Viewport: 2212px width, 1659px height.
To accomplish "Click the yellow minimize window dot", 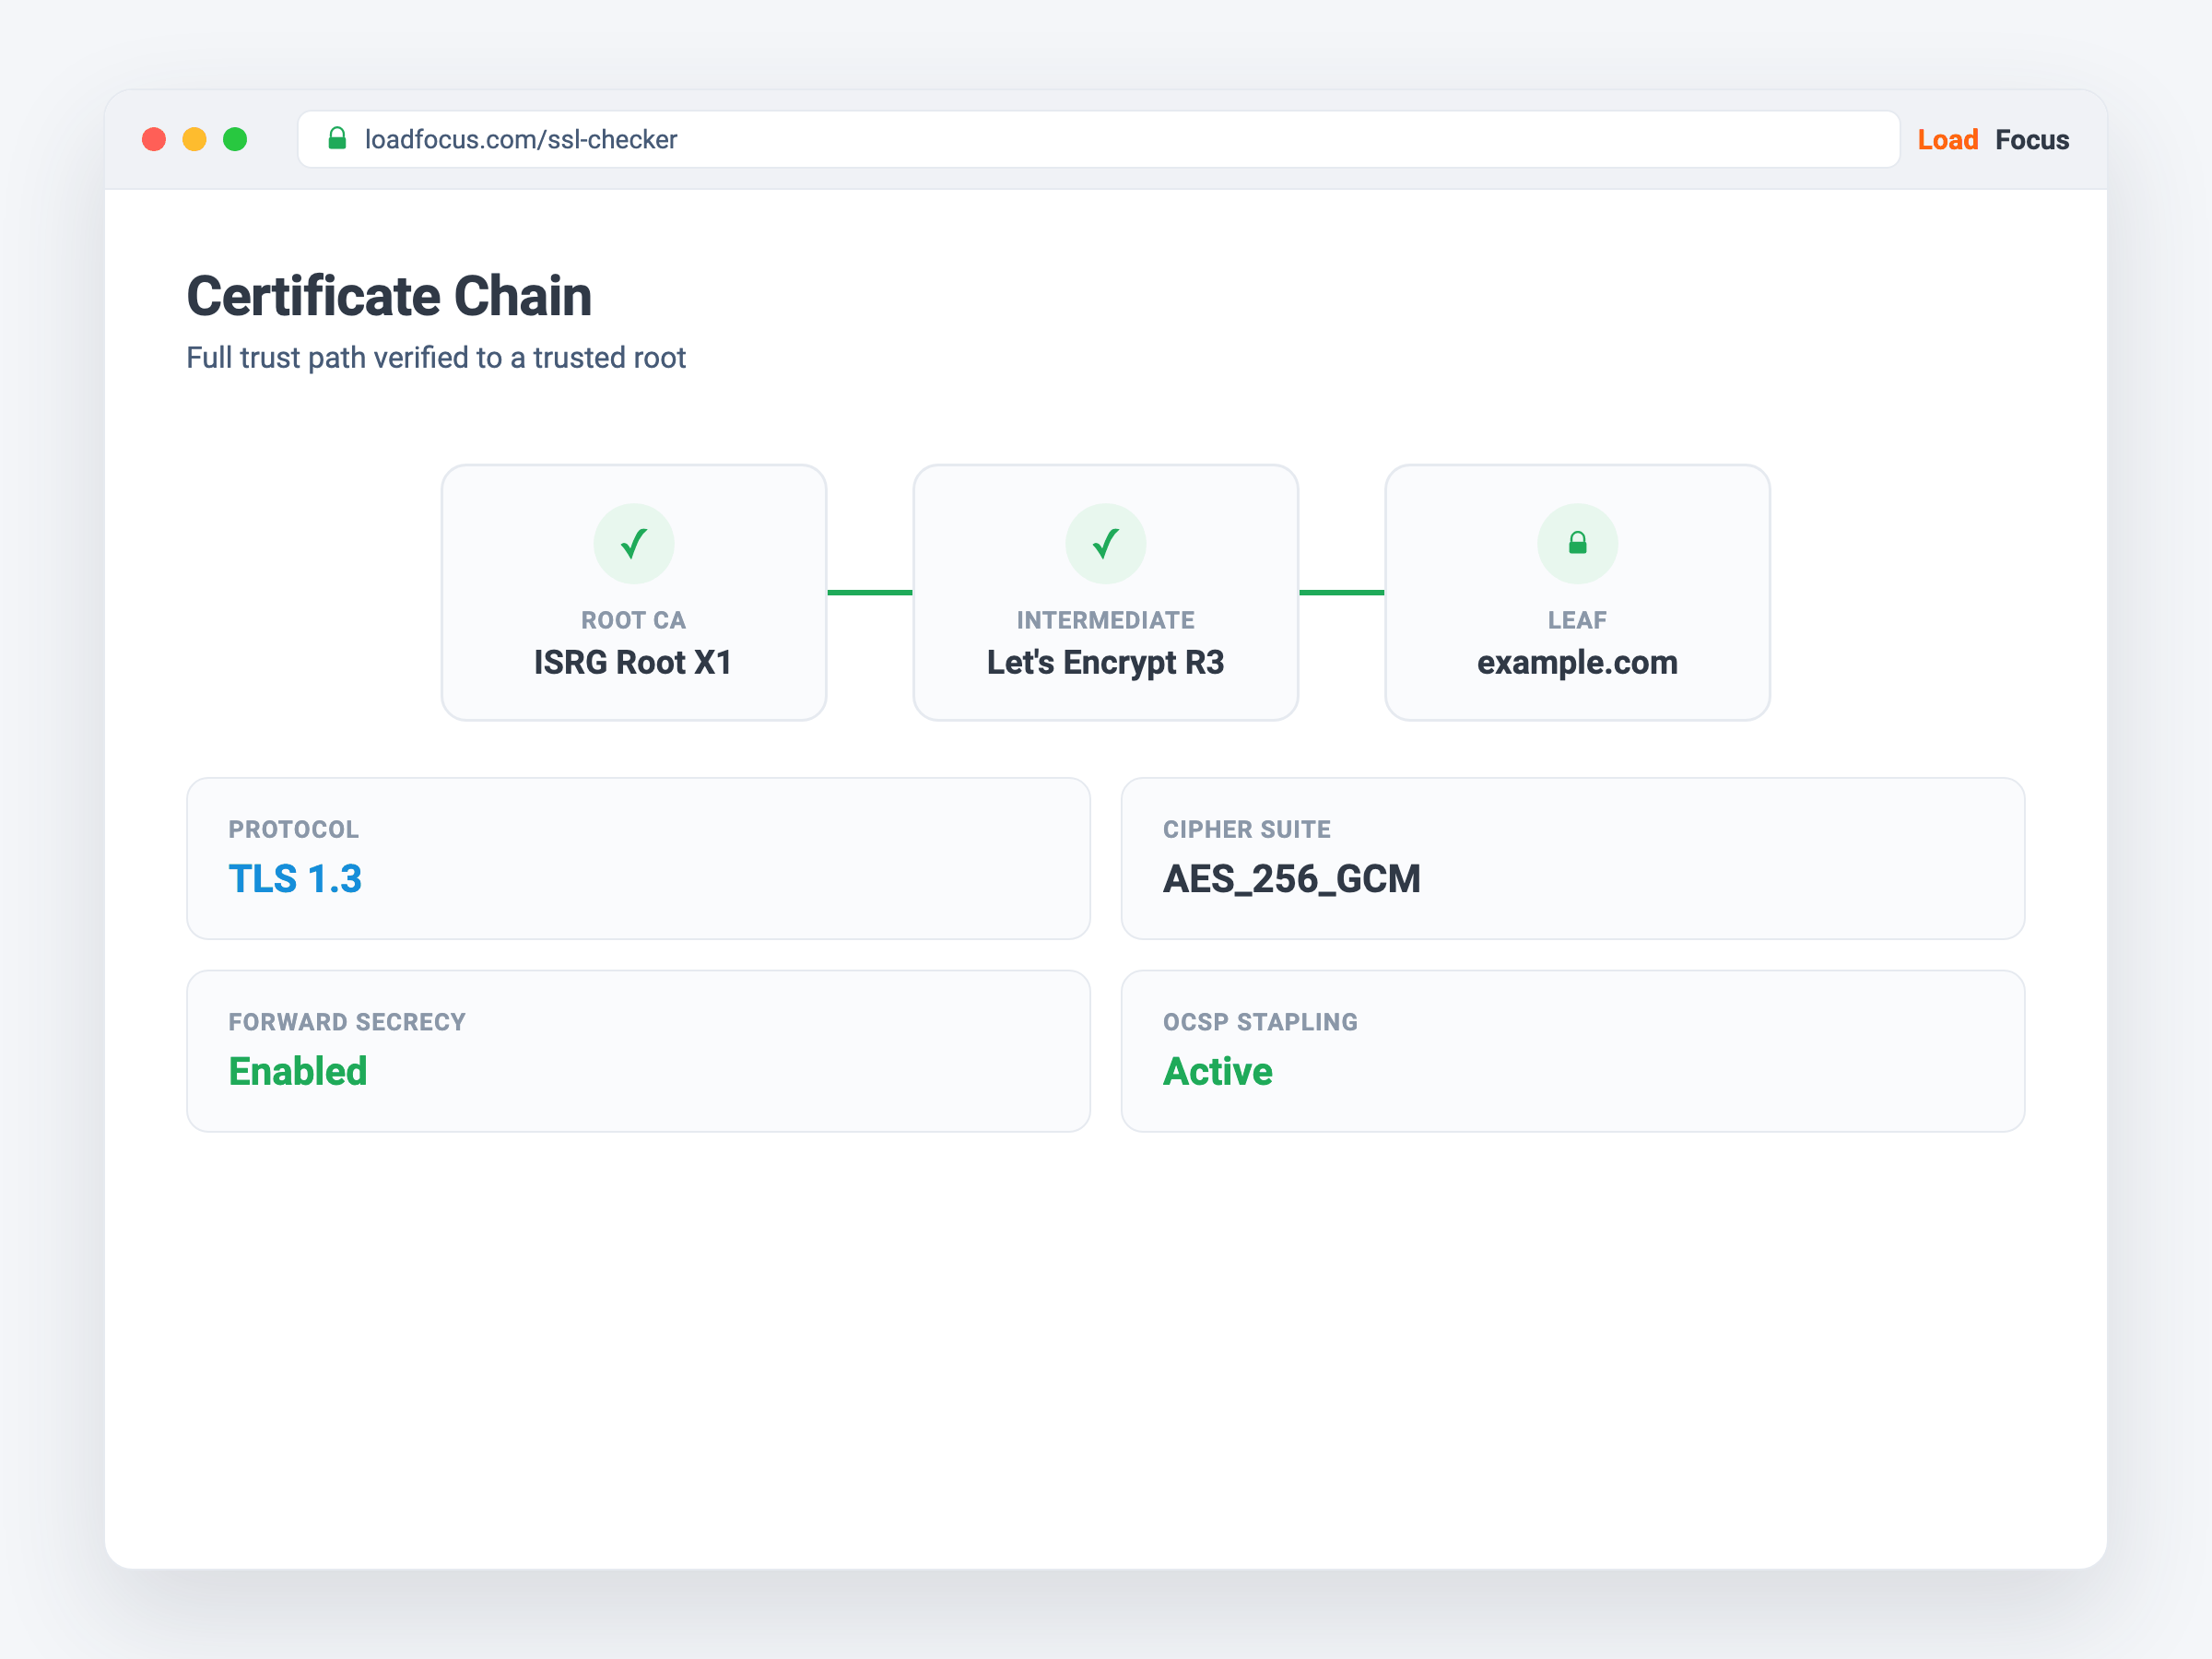I will [195, 139].
